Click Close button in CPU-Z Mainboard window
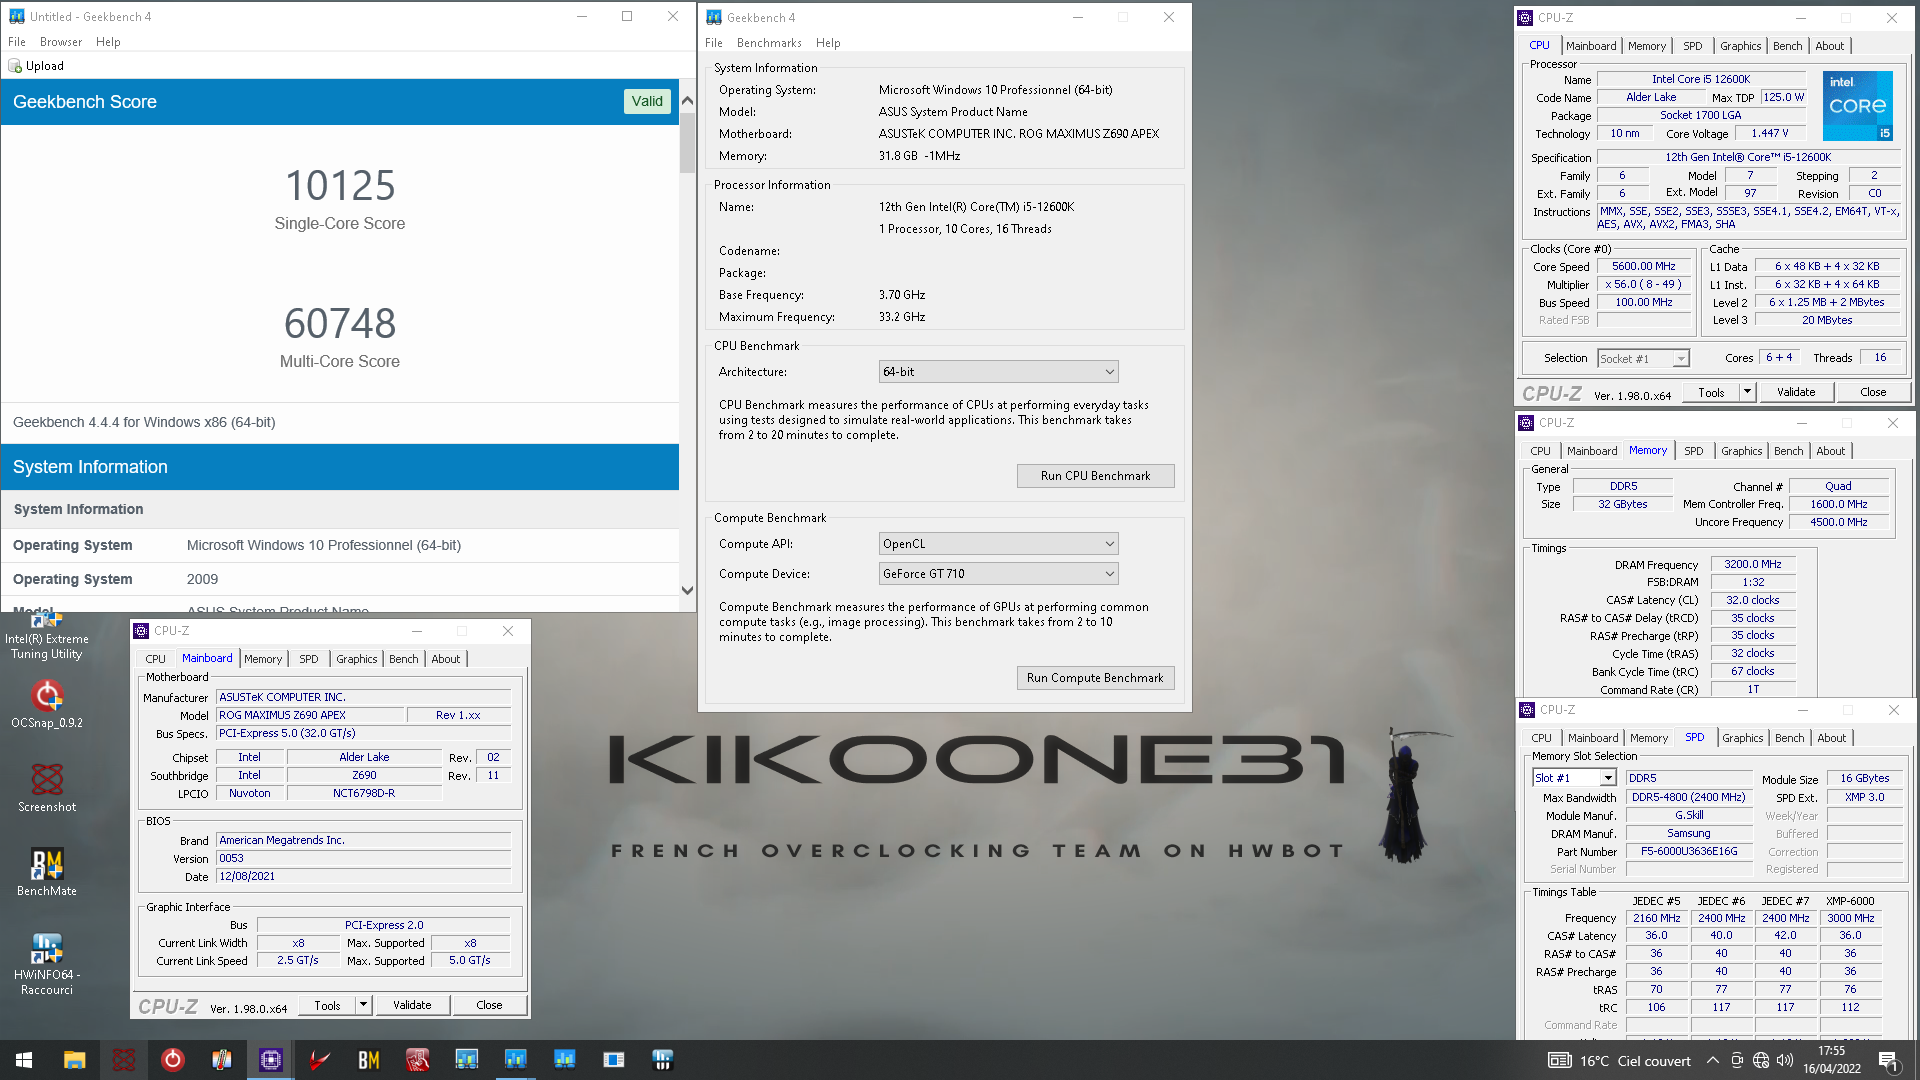Screen dimensions: 1920x1080 (x=489, y=1005)
